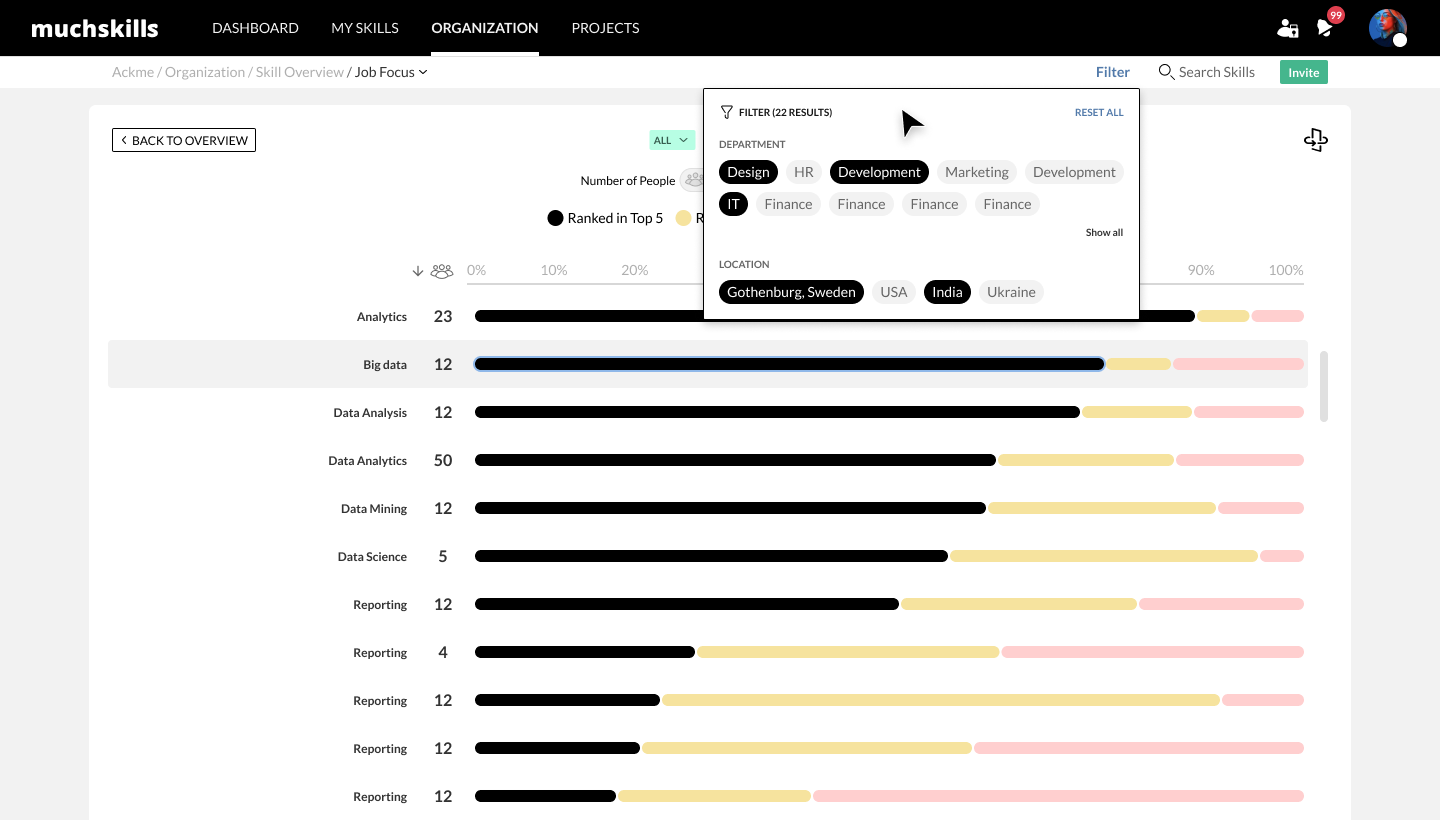Select the Data Science skill label
1440x820 pixels.
(372, 557)
